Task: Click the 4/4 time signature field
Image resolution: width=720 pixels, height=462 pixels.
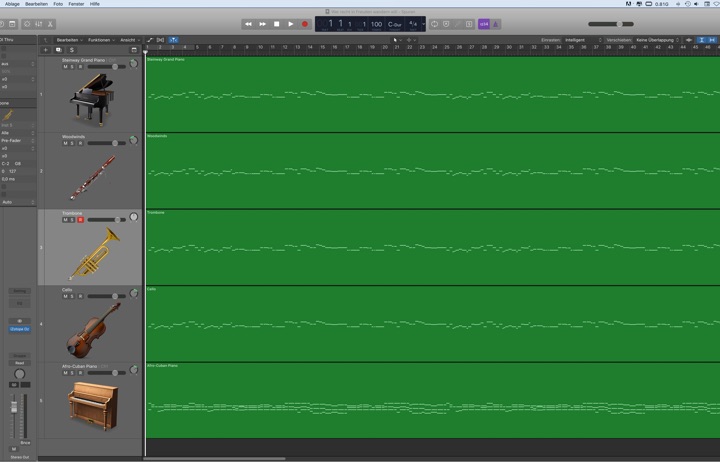Action: 413,23
